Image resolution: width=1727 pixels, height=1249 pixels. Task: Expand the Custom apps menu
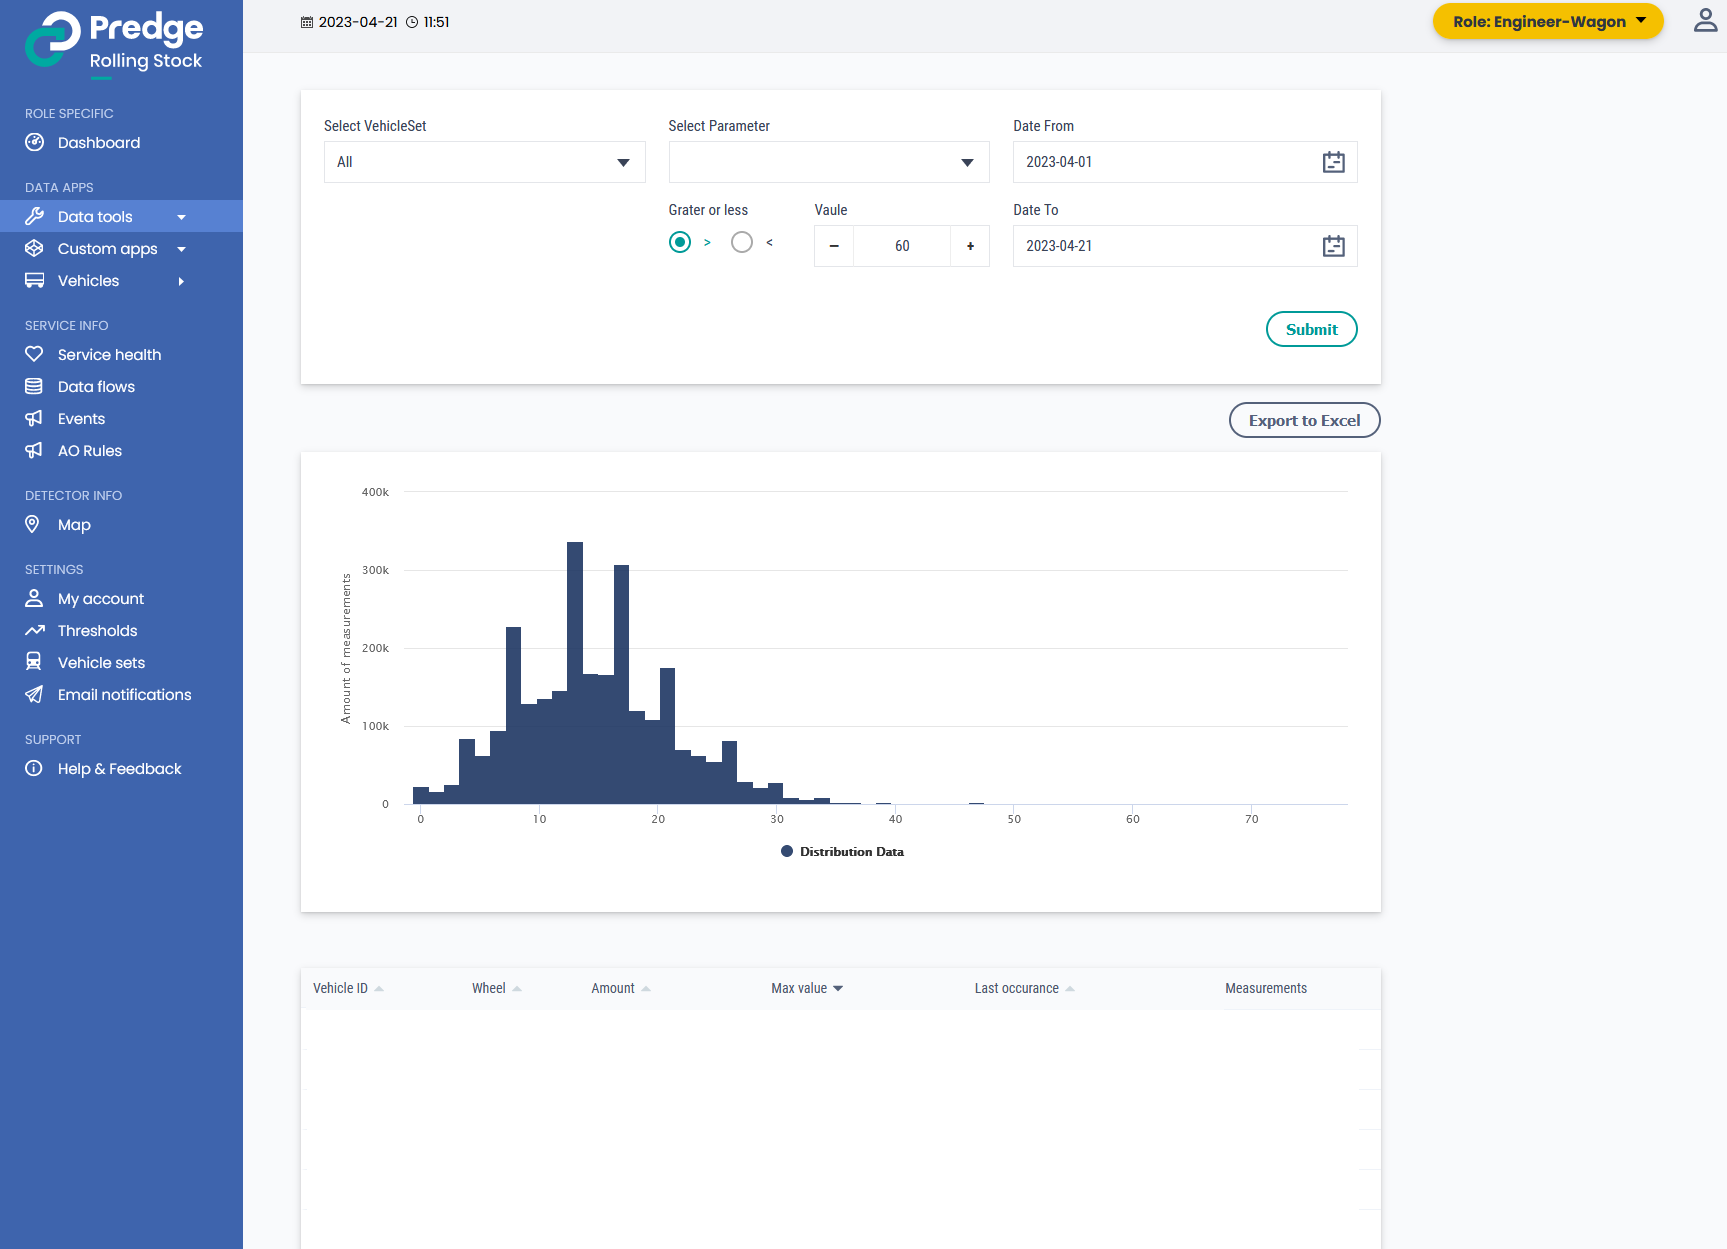click(107, 249)
